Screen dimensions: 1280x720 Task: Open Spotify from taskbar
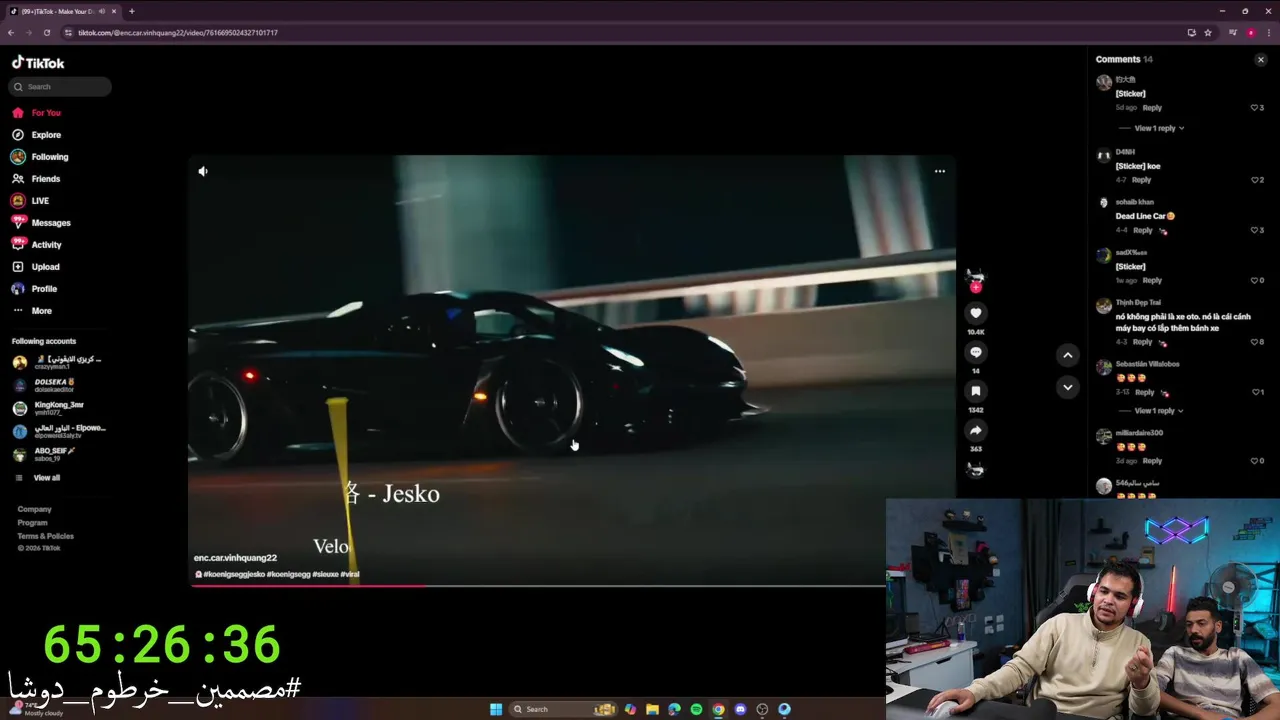(x=696, y=709)
